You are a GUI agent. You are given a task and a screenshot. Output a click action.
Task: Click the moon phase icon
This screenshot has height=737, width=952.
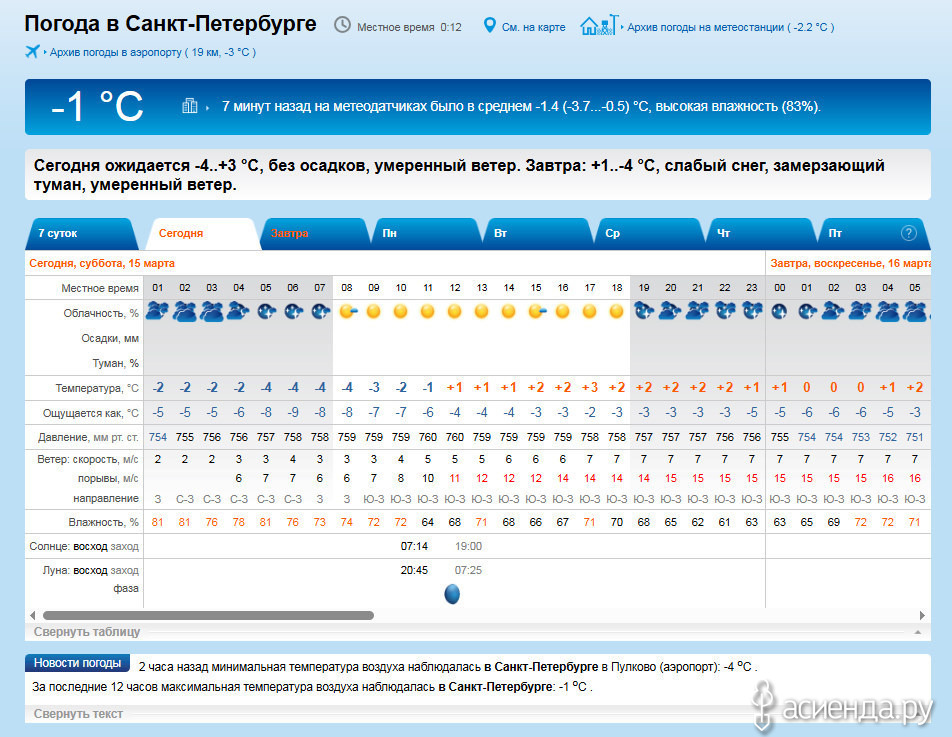click(x=452, y=594)
